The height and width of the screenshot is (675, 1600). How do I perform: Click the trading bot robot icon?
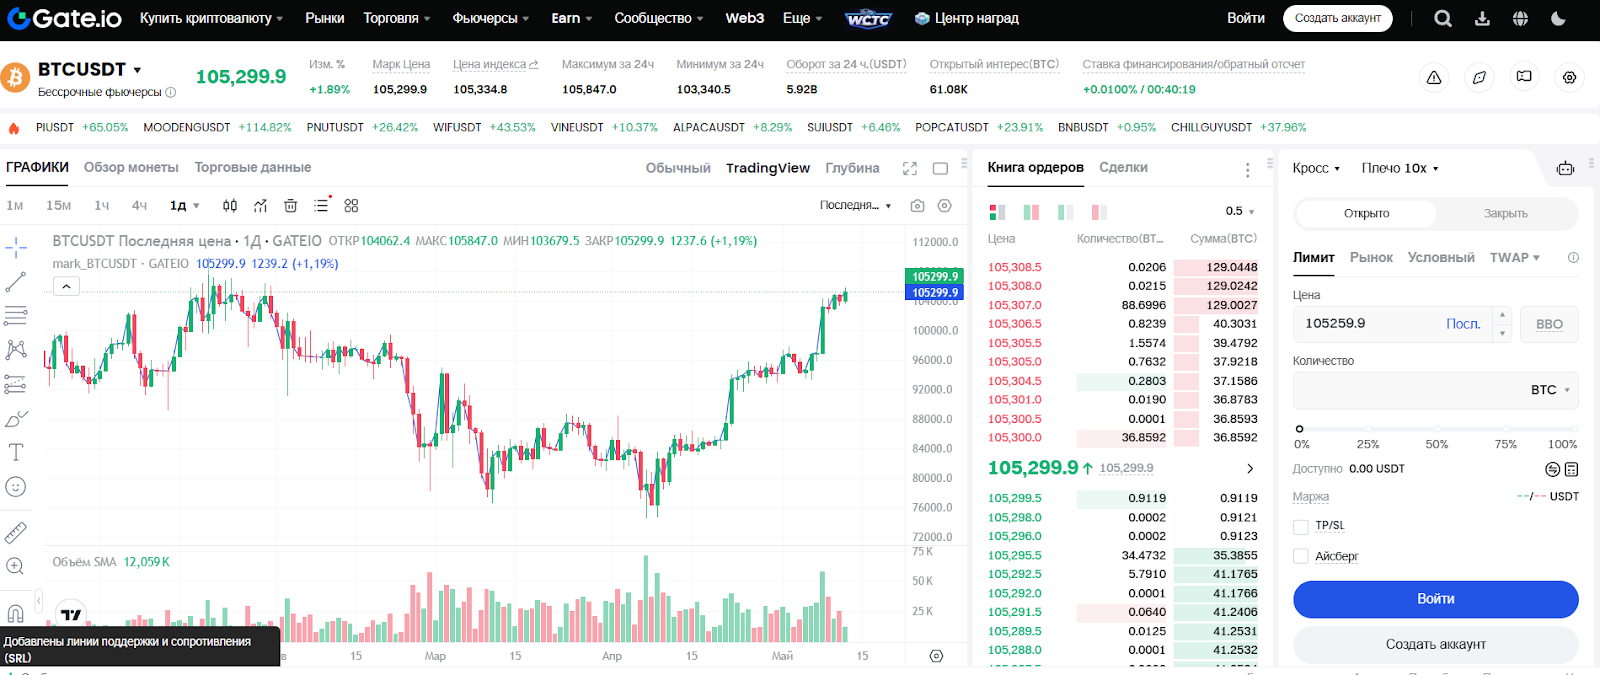pos(1565,168)
